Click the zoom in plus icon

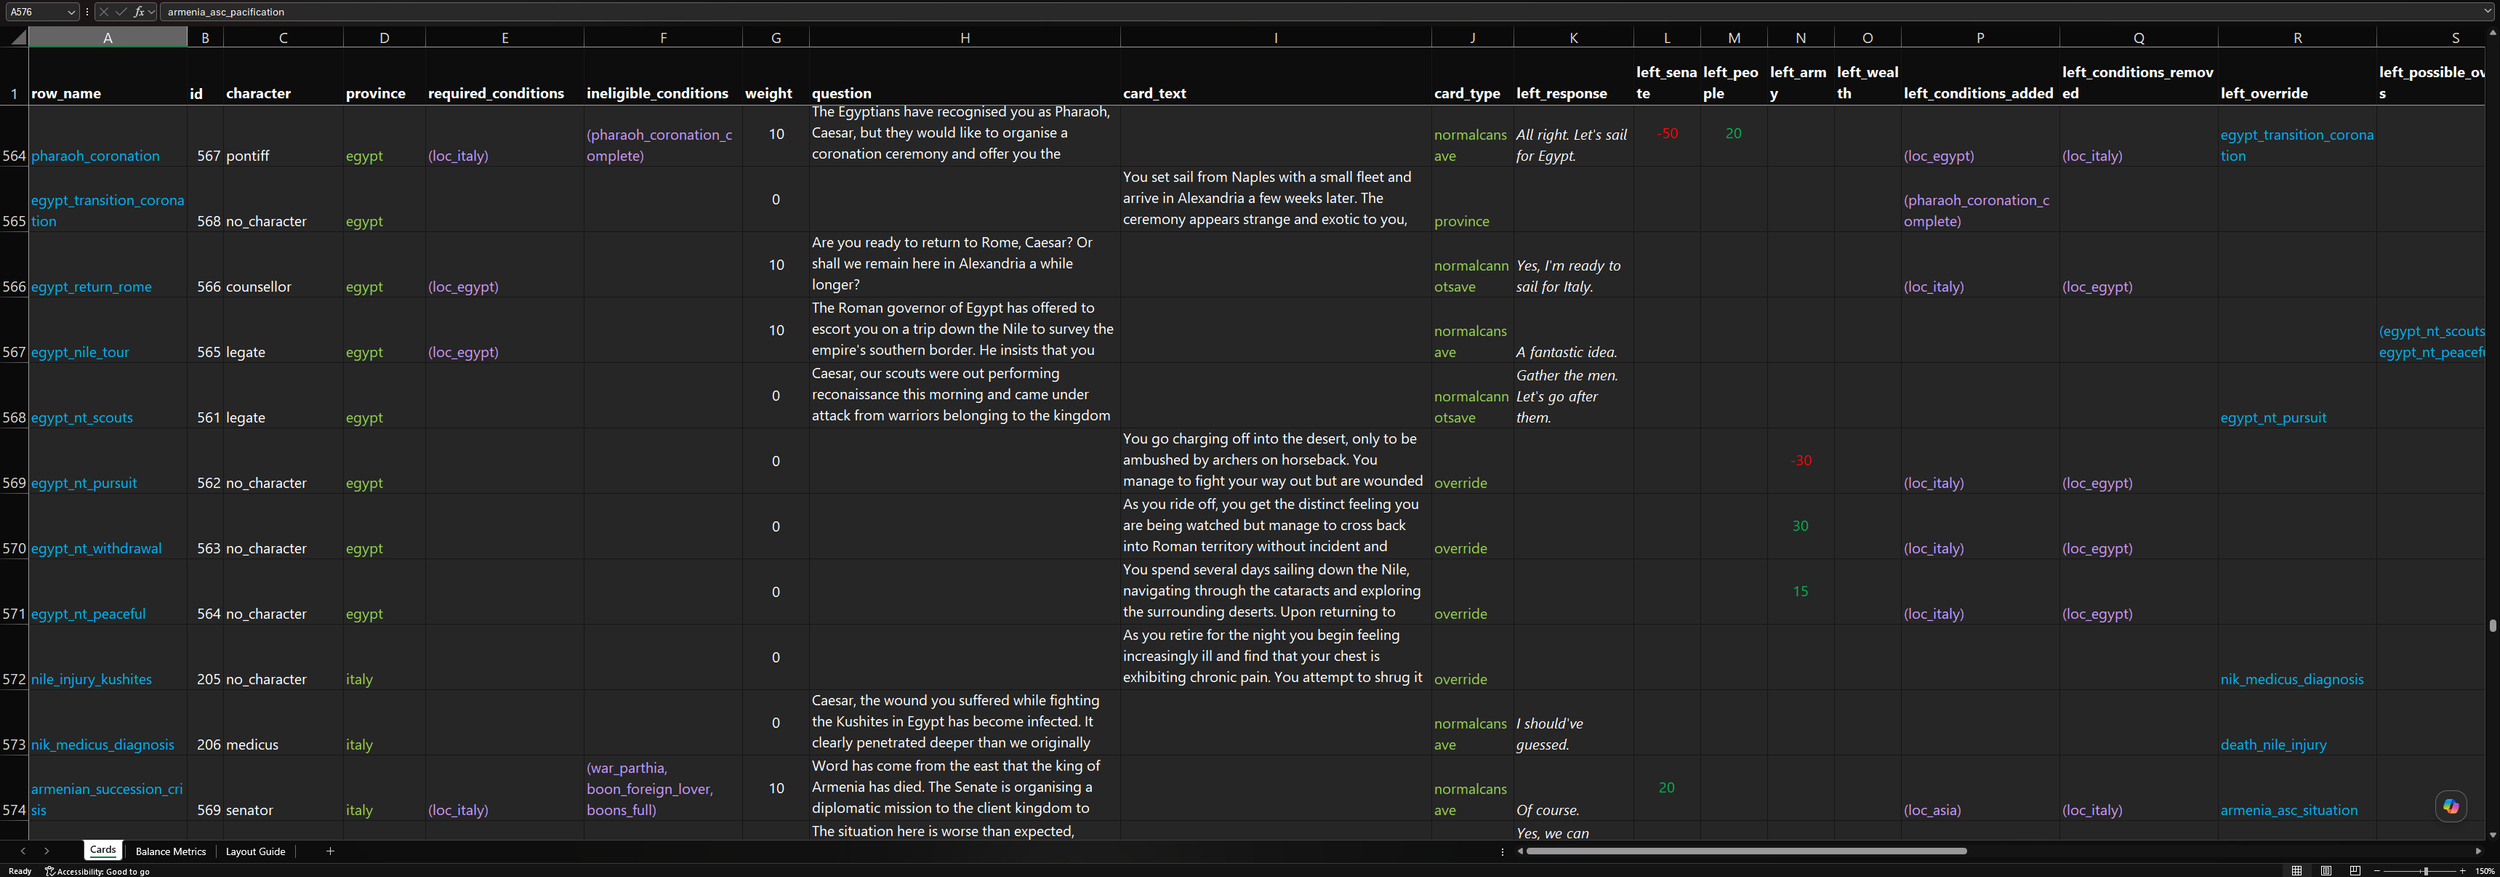pyautogui.click(x=2462, y=871)
